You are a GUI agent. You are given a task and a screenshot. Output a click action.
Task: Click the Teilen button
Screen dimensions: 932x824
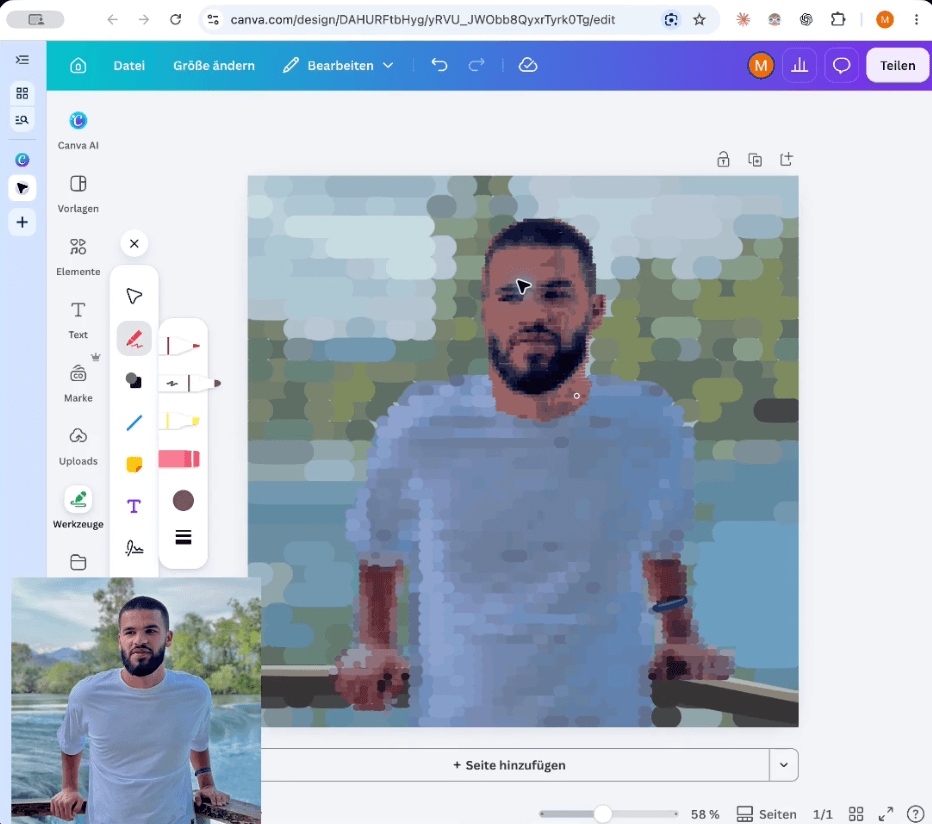898,65
